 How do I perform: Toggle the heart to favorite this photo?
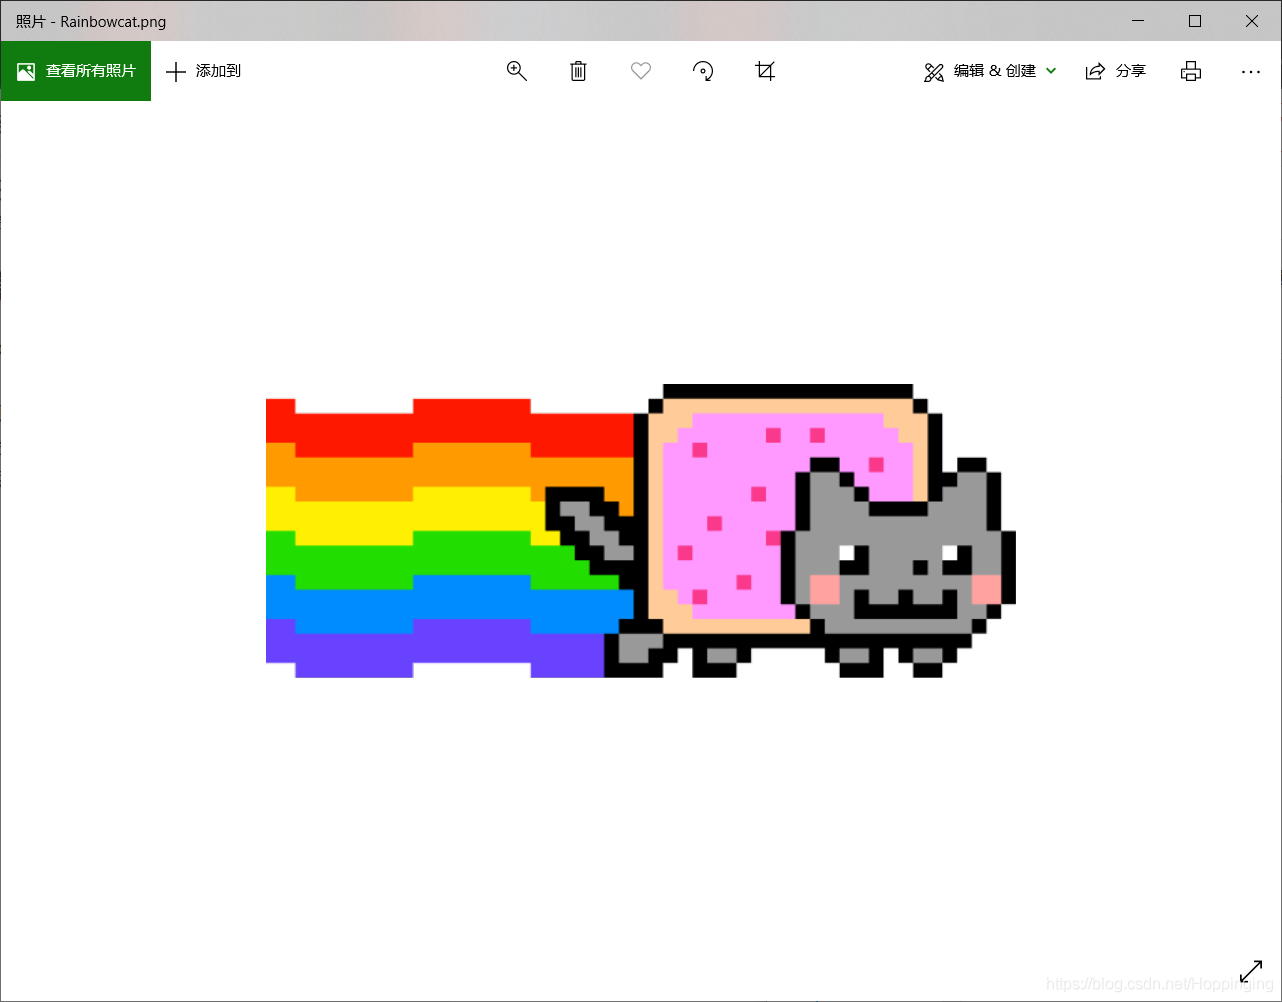click(640, 71)
